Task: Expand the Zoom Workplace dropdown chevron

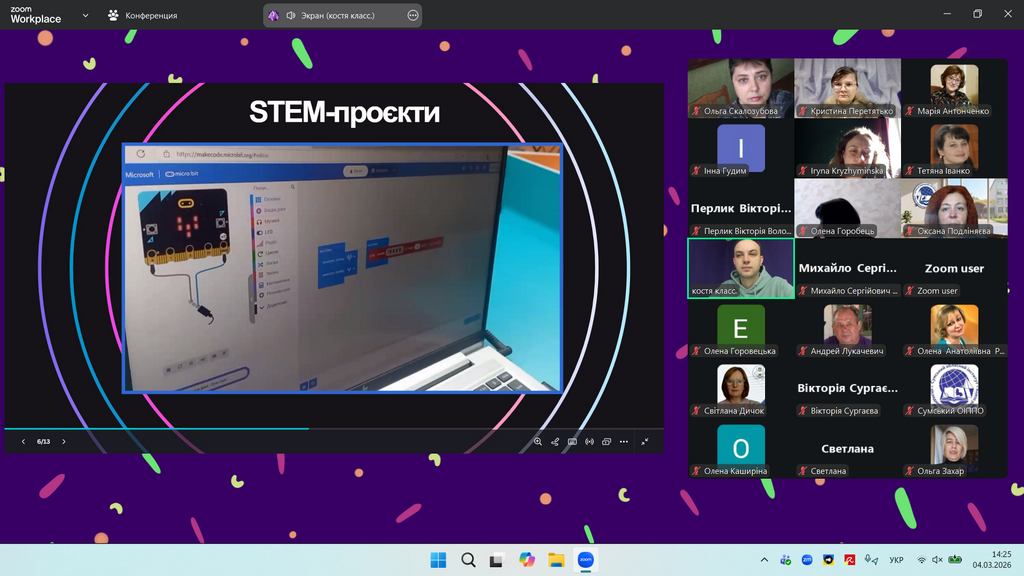Action: click(x=85, y=15)
